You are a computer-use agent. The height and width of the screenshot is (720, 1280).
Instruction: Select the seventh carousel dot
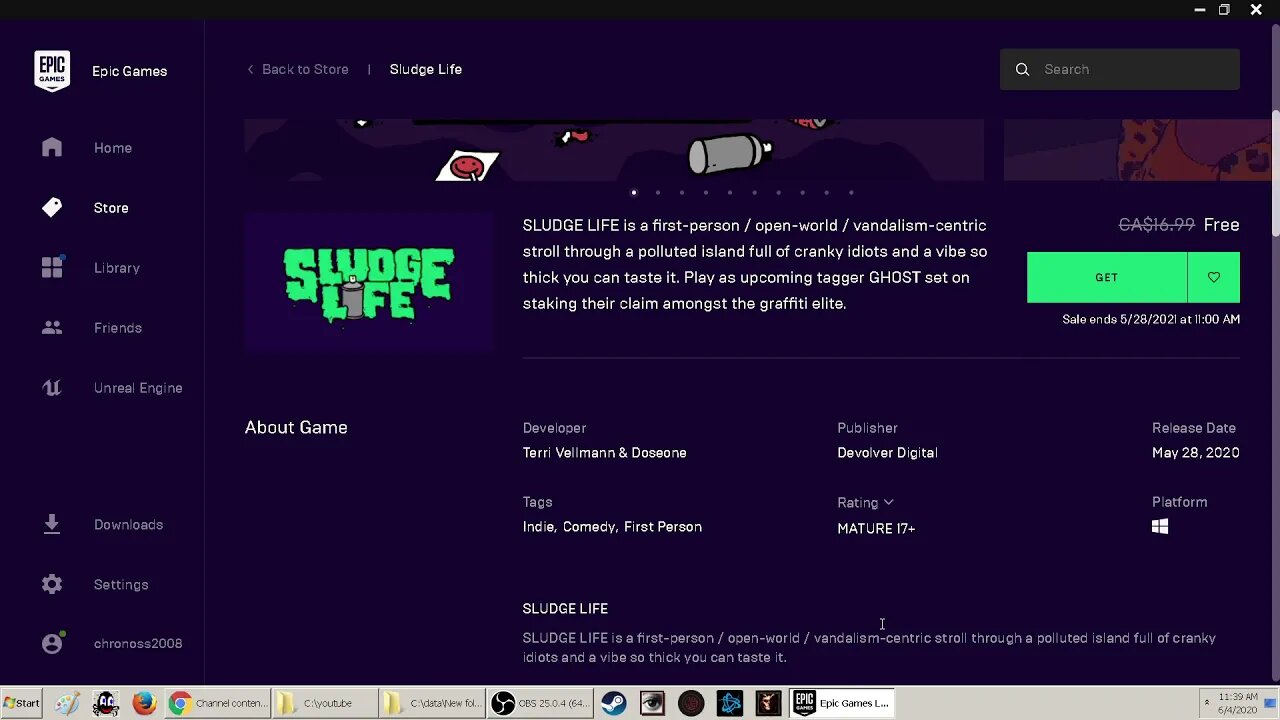click(778, 192)
